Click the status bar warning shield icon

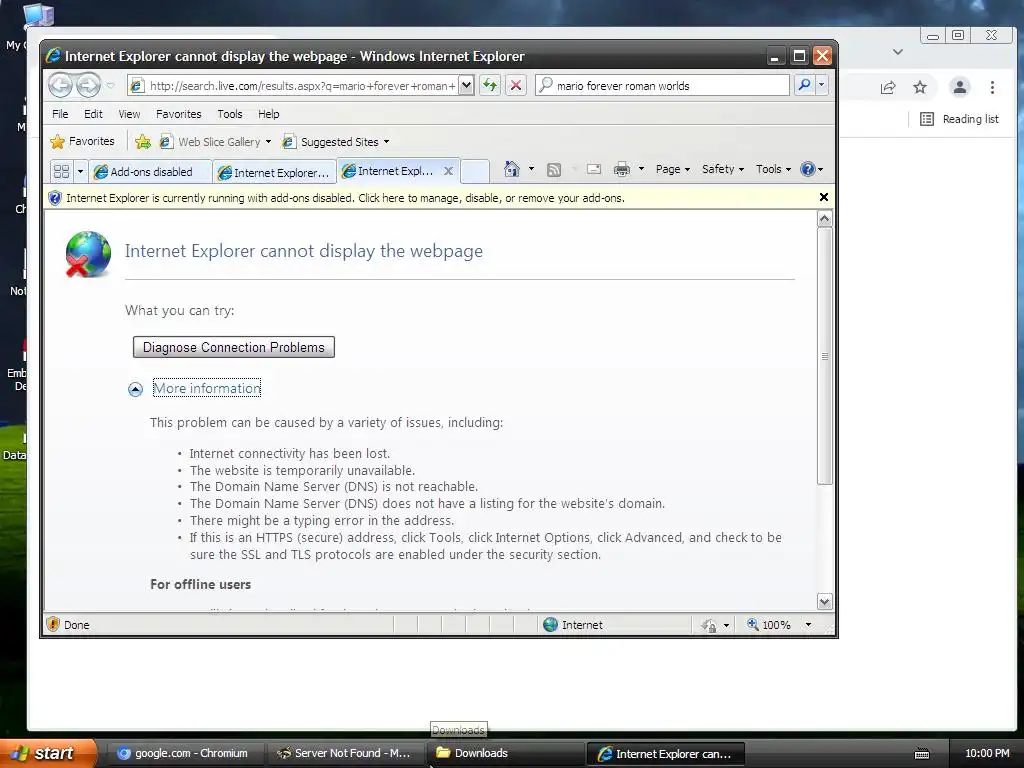click(54, 624)
